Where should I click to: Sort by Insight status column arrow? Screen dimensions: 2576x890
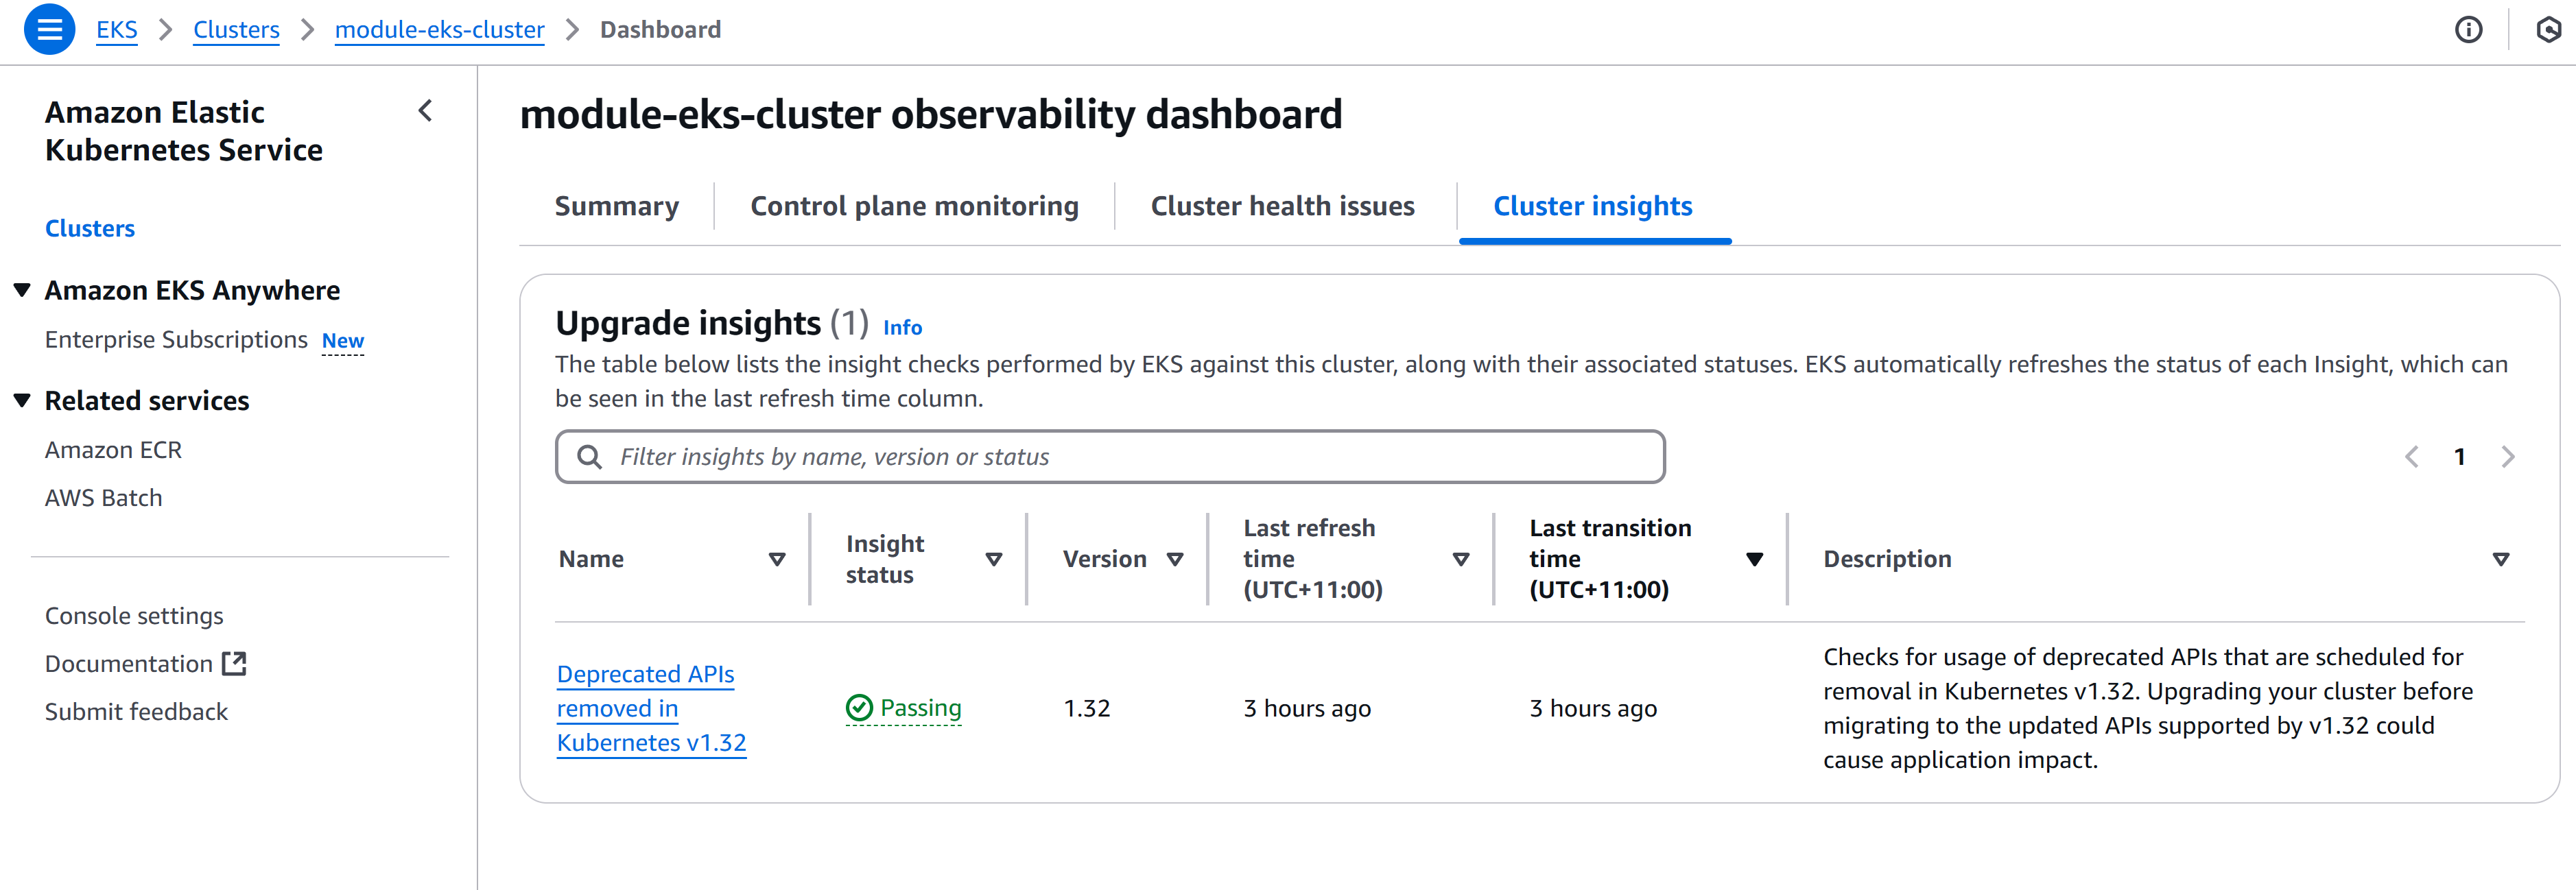point(994,560)
